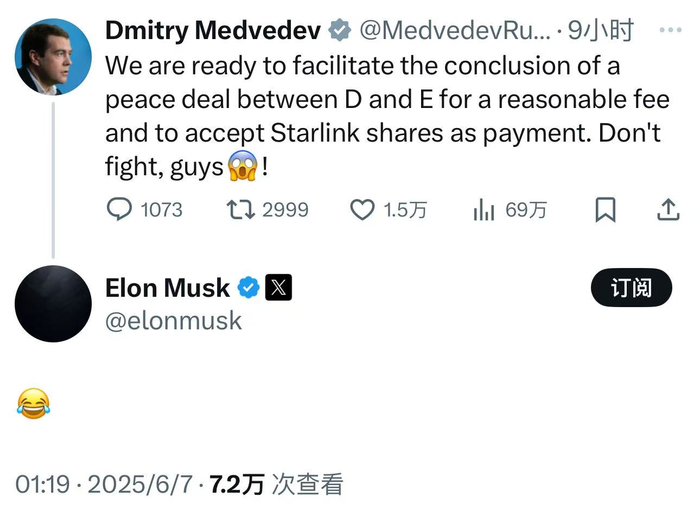Bookmark Dmitry Medvedev's tweet
Image resolution: width=700 pixels, height=516 pixels.
[x=605, y=210]
